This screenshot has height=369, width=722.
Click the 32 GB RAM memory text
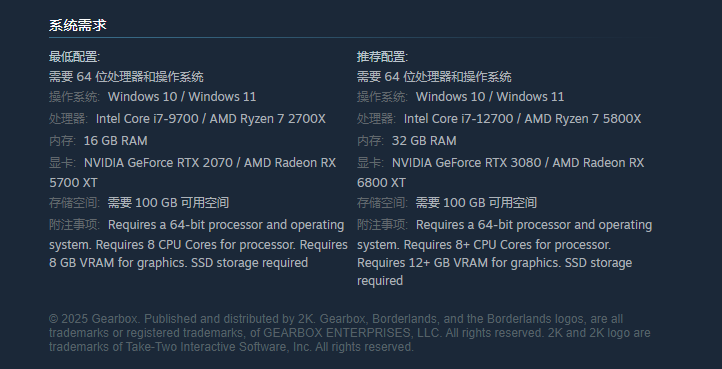(424, 141)
